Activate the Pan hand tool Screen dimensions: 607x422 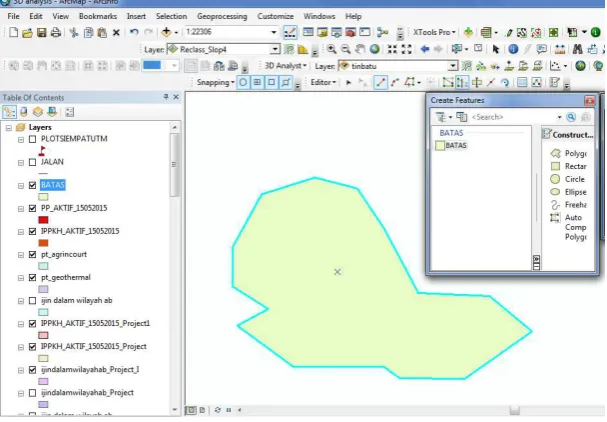pyautogui.click(x=360, y=49)
